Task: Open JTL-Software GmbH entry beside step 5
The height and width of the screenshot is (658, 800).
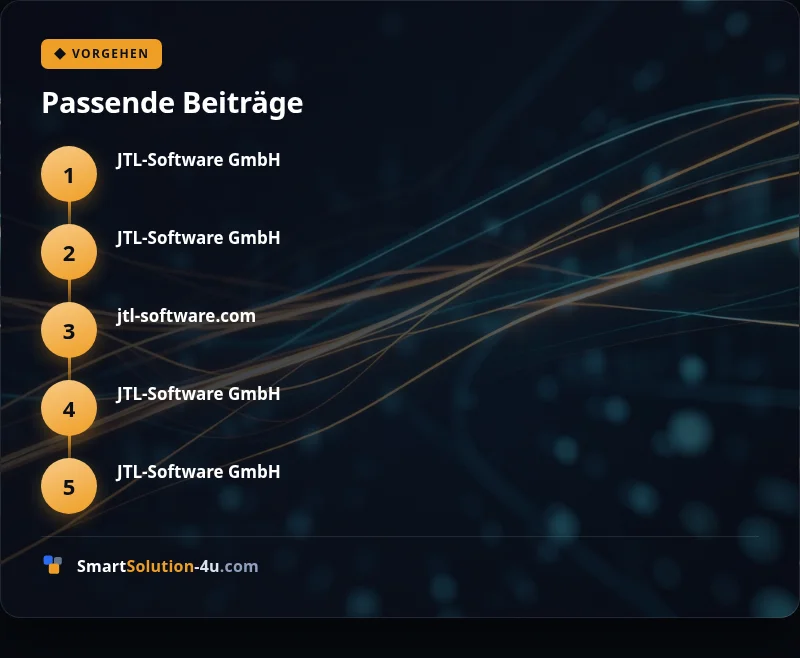Action: click(198, 472)
